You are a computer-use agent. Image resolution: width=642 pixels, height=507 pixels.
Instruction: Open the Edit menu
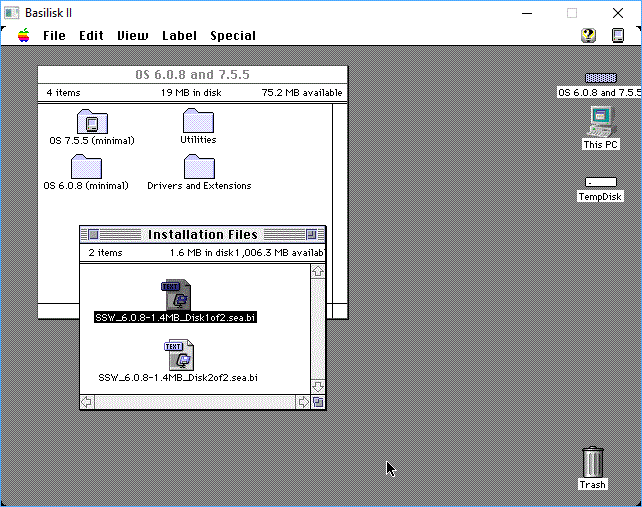(x=91, y=36)
